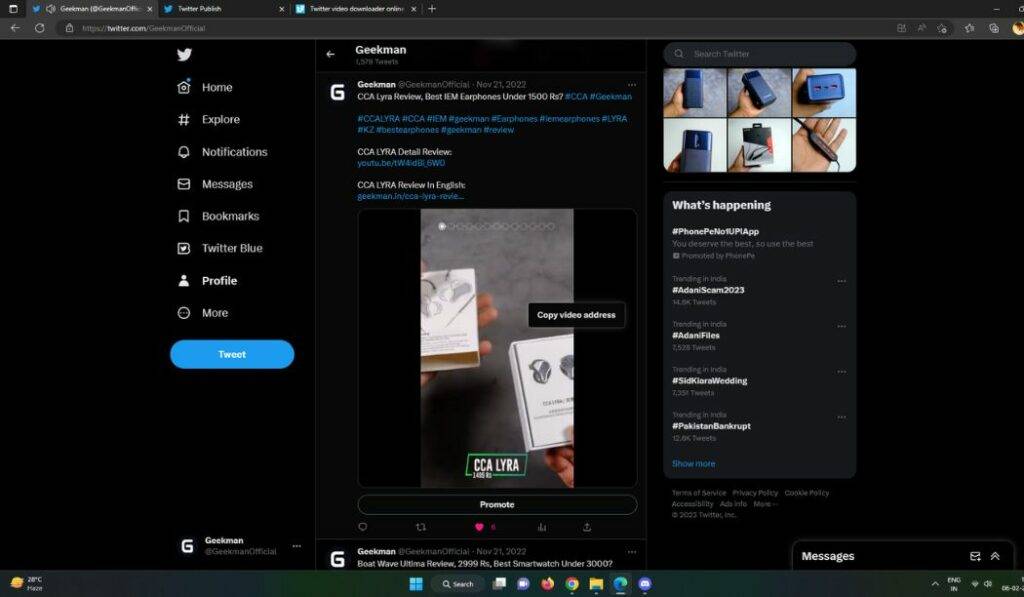Screen dimensions: 1024x597
Task: Open the Privacy Policy footer link
Action: 755,493
